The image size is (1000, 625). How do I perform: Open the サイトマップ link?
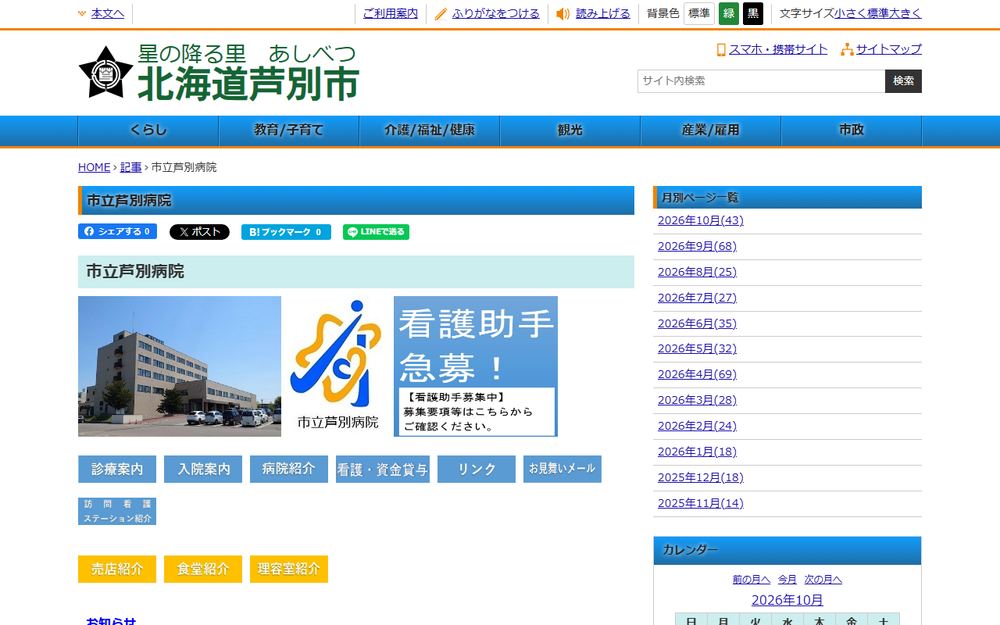tap(888, 49)
